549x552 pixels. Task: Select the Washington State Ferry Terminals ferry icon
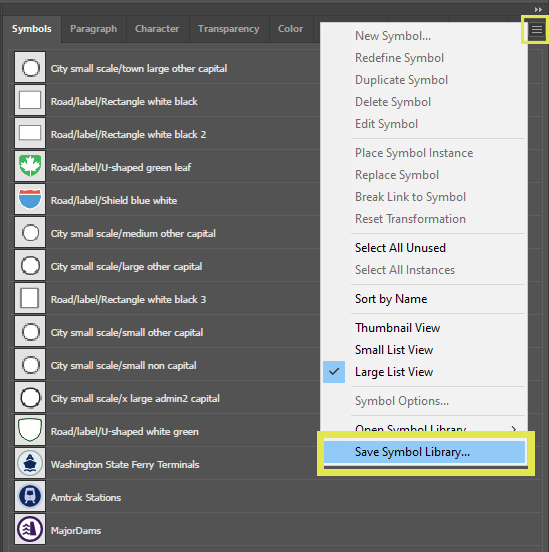click(30, 463)
